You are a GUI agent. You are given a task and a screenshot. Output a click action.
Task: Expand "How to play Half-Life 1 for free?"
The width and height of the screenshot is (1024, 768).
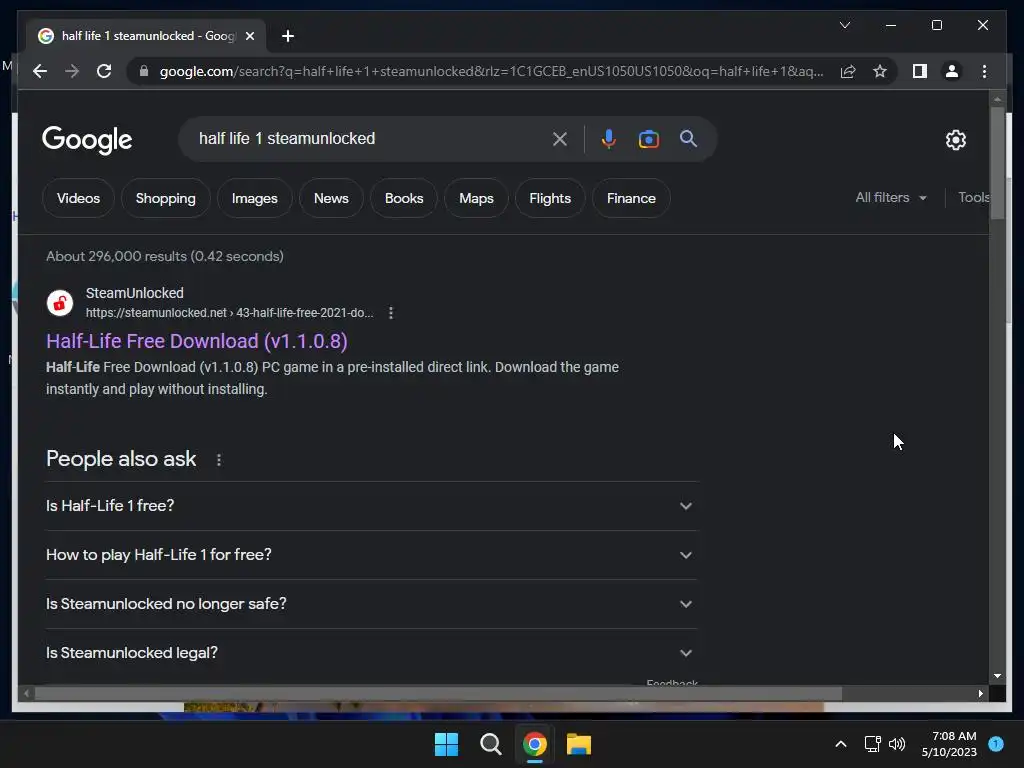[371, 554]
